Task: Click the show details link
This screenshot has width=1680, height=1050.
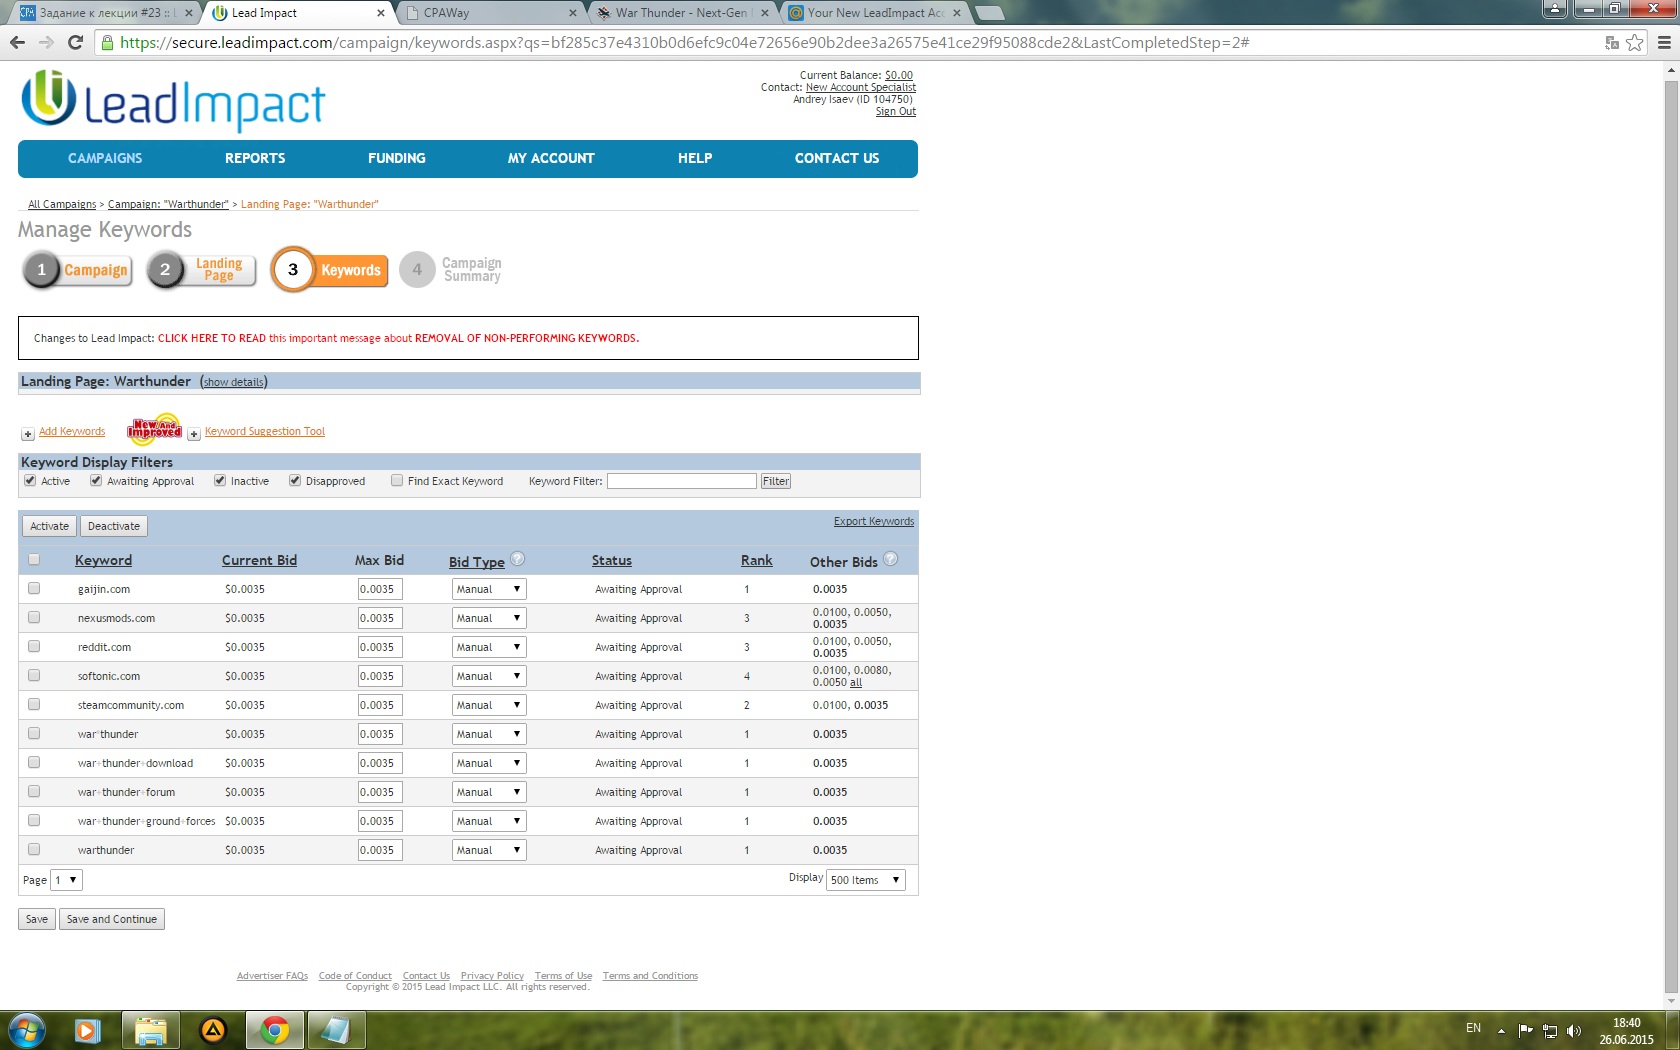Action: (x=234, y=382)
